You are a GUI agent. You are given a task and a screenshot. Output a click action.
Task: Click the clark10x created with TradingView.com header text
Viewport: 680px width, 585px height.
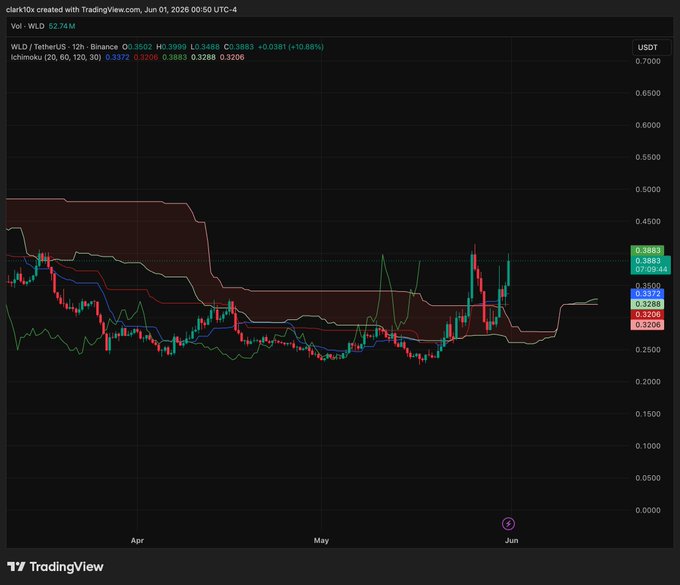(122, 10)
